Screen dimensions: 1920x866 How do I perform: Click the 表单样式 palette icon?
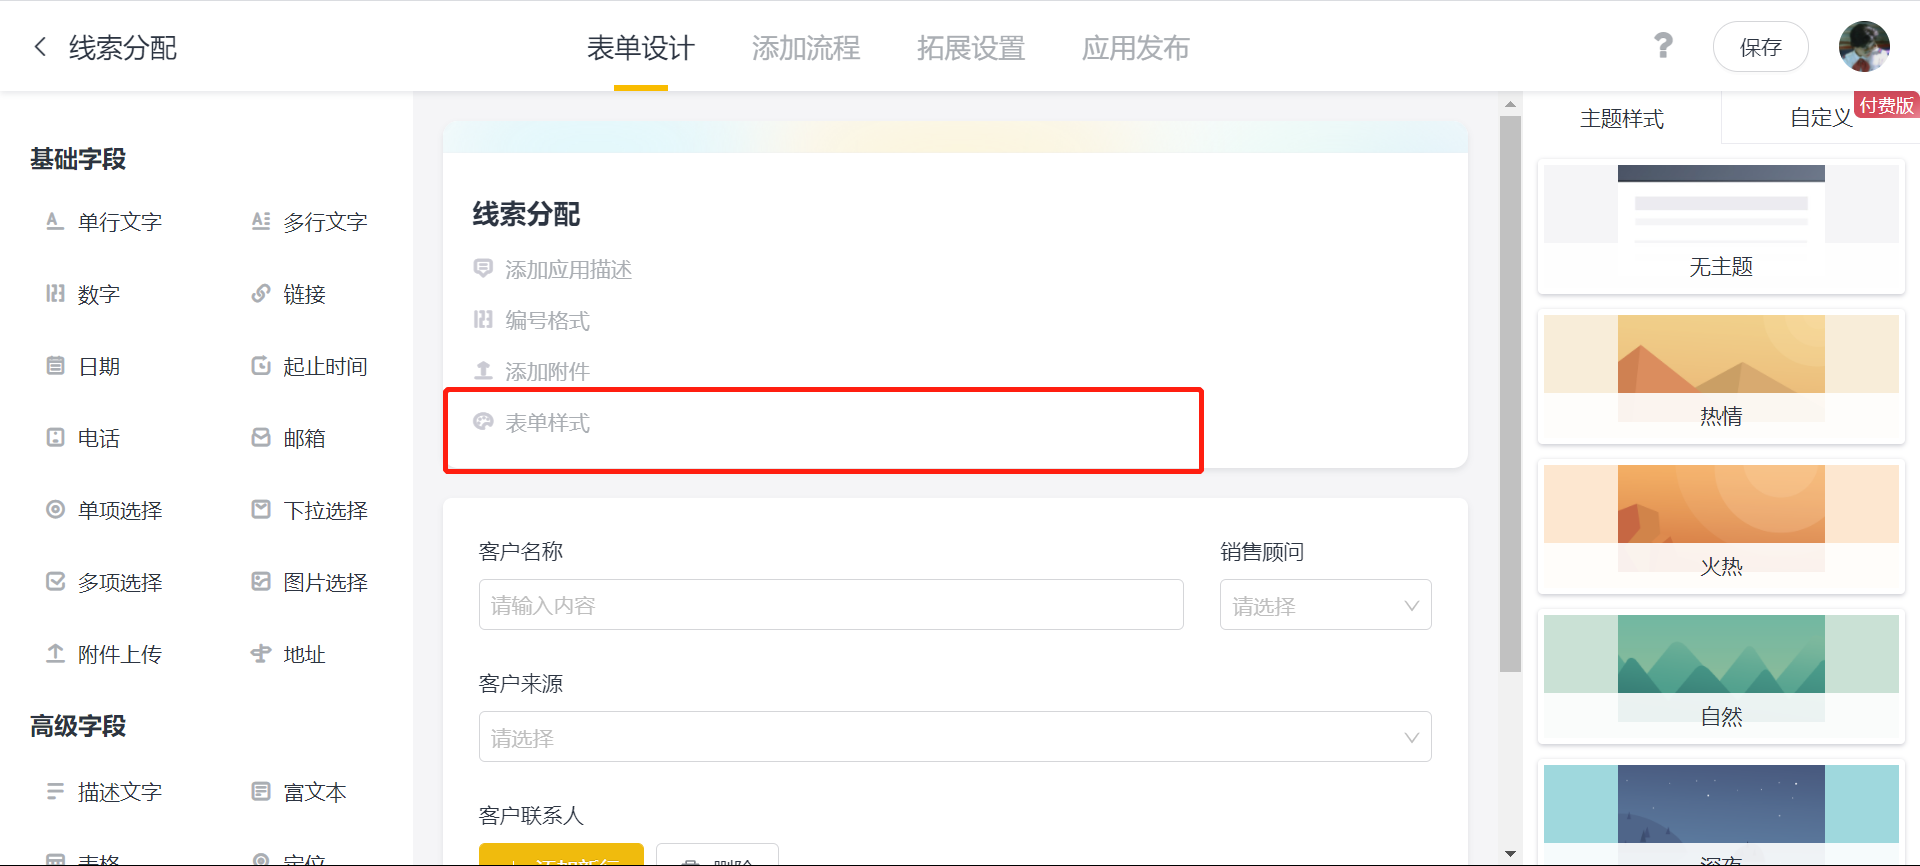pos(483,422)
